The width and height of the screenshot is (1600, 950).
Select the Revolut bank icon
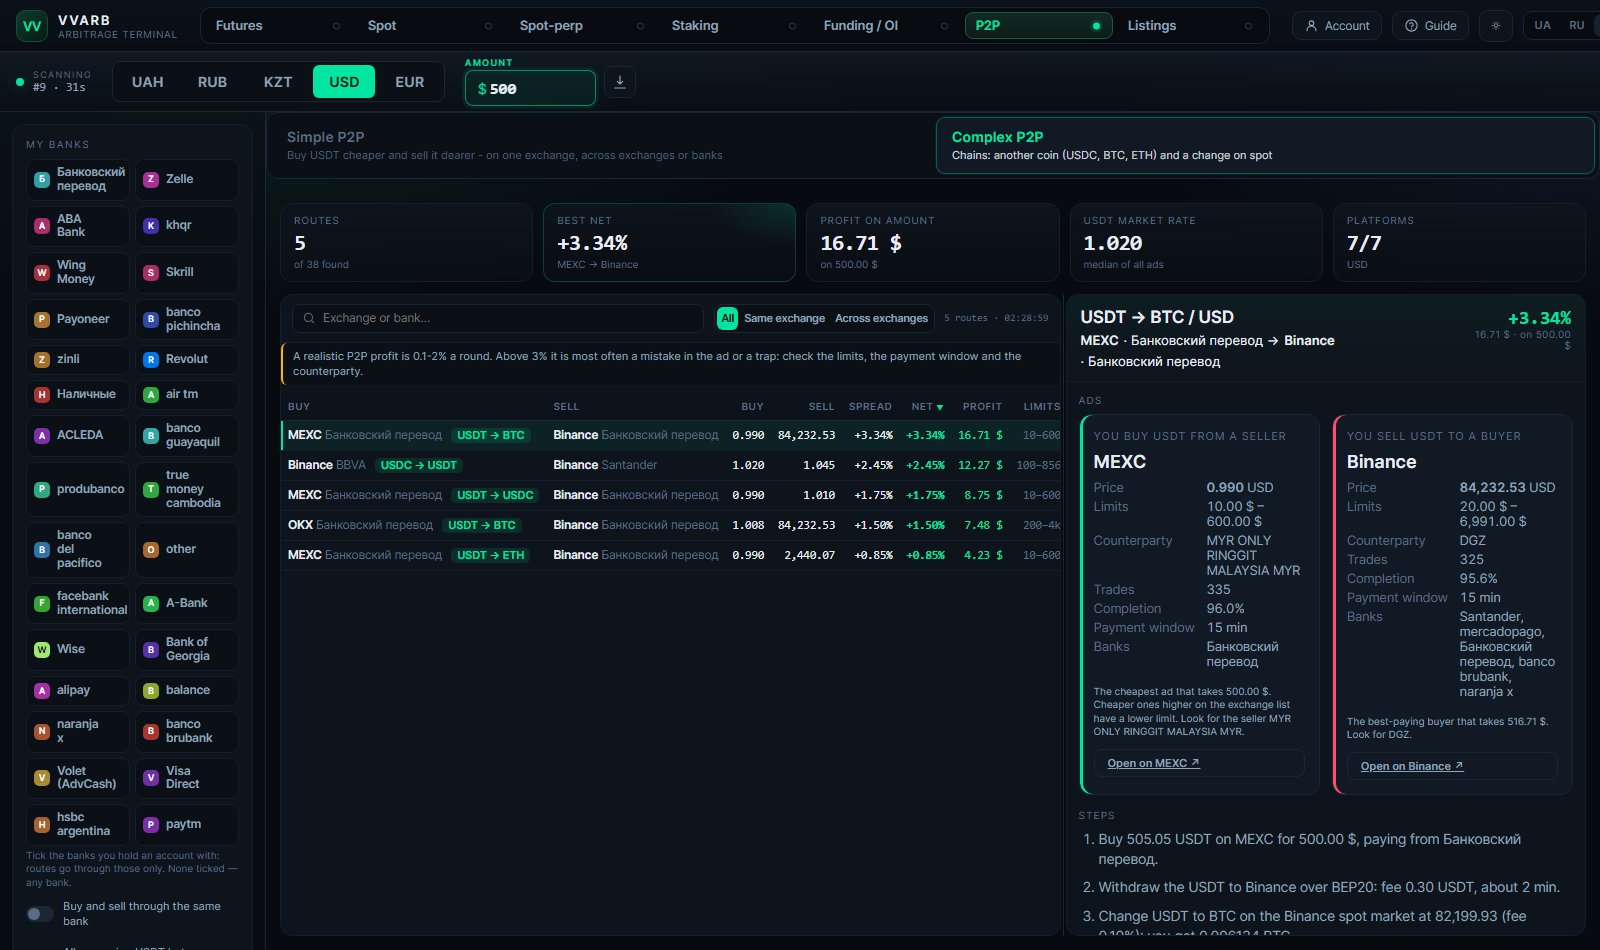pos(151,360)
